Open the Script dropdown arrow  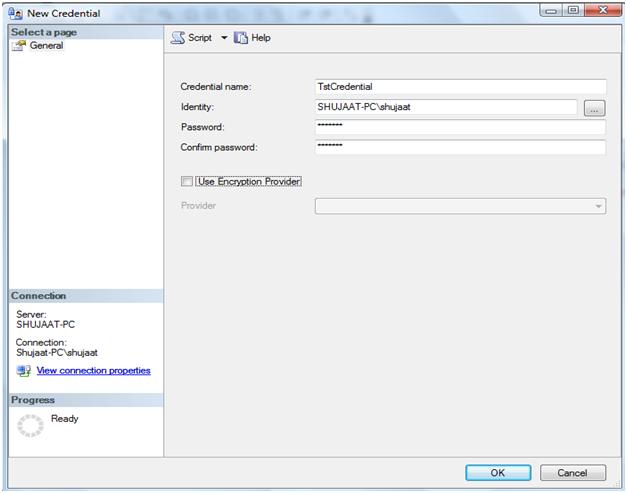point(224,38)
